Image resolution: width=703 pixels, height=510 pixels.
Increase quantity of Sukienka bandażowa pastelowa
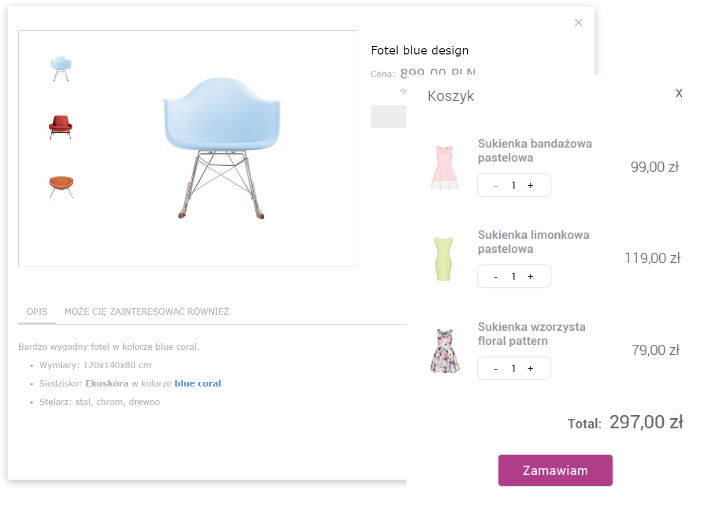coord(531,185)
